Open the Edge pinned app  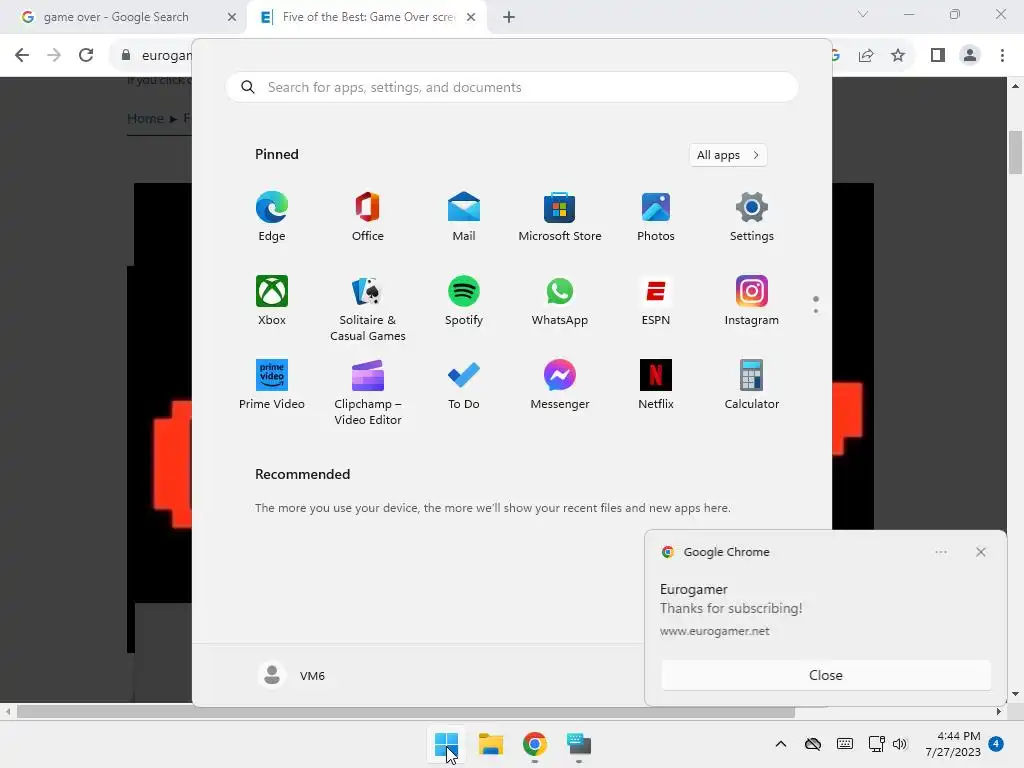272,217
